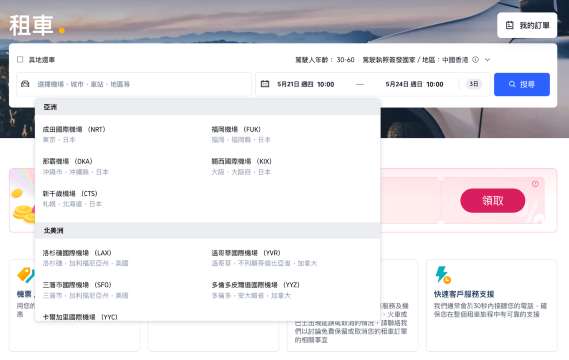
Task: Click the 快速客戶服務支援 heading
Action: click(x=464, y=294)
